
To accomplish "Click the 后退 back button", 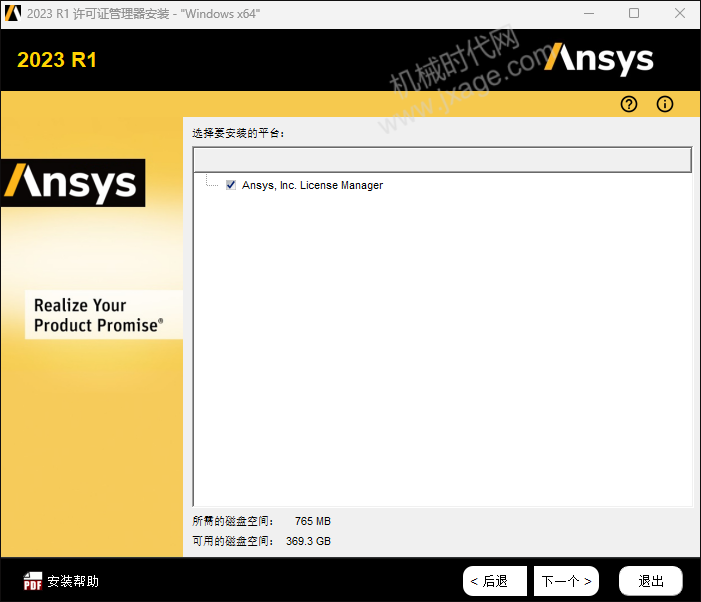I will (x=495, y=581).
